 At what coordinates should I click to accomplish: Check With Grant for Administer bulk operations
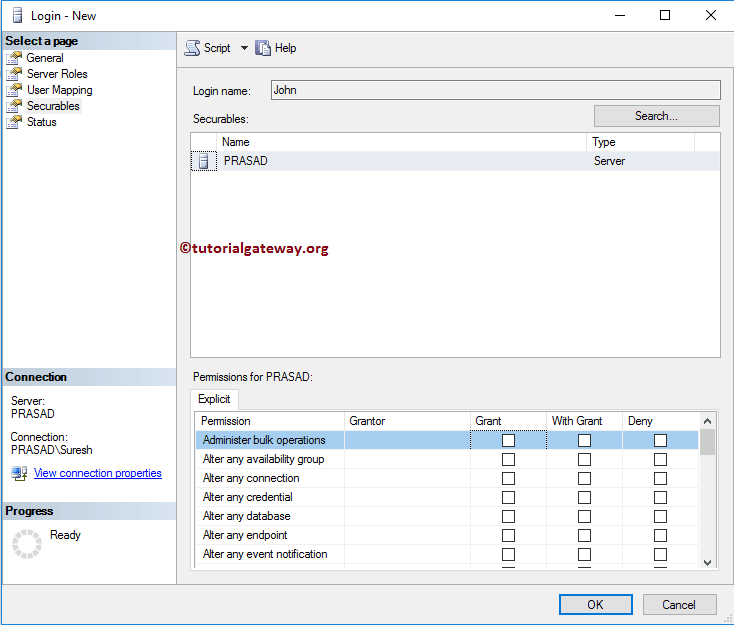(x=584, y=441)
